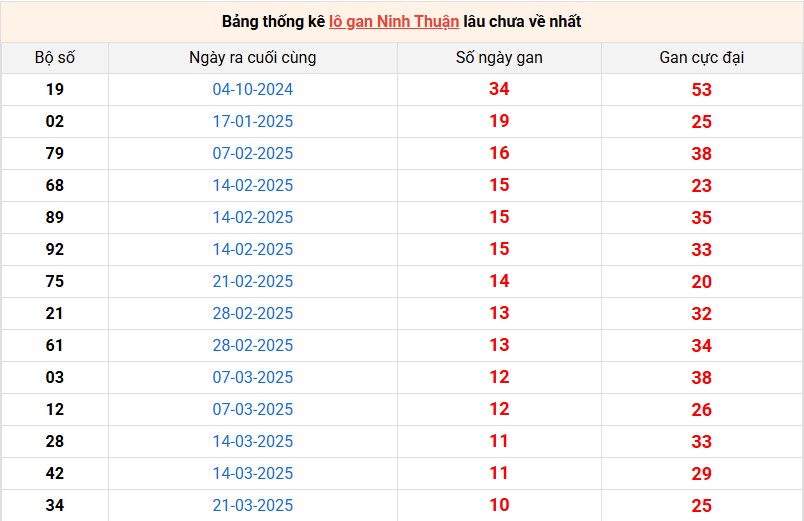Click max gan value 33 in row 28

tap(701, 442)
